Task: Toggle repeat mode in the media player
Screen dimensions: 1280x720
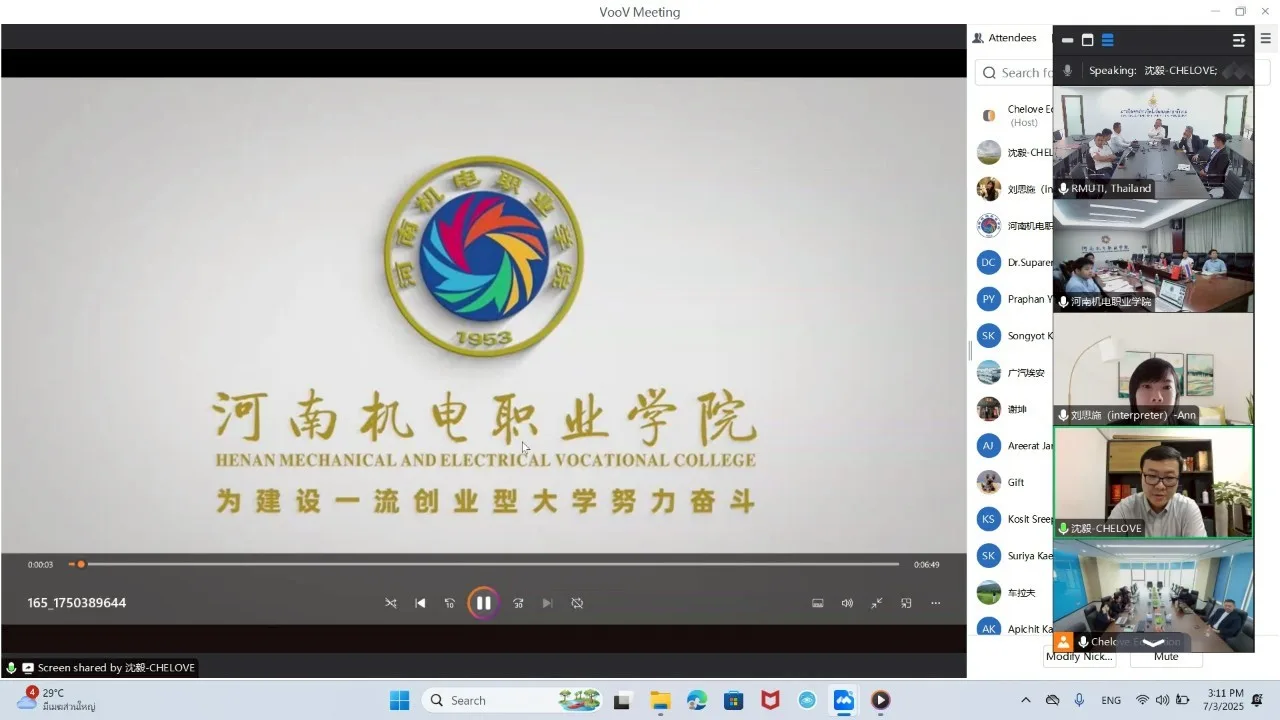Action: pos(577,603)
